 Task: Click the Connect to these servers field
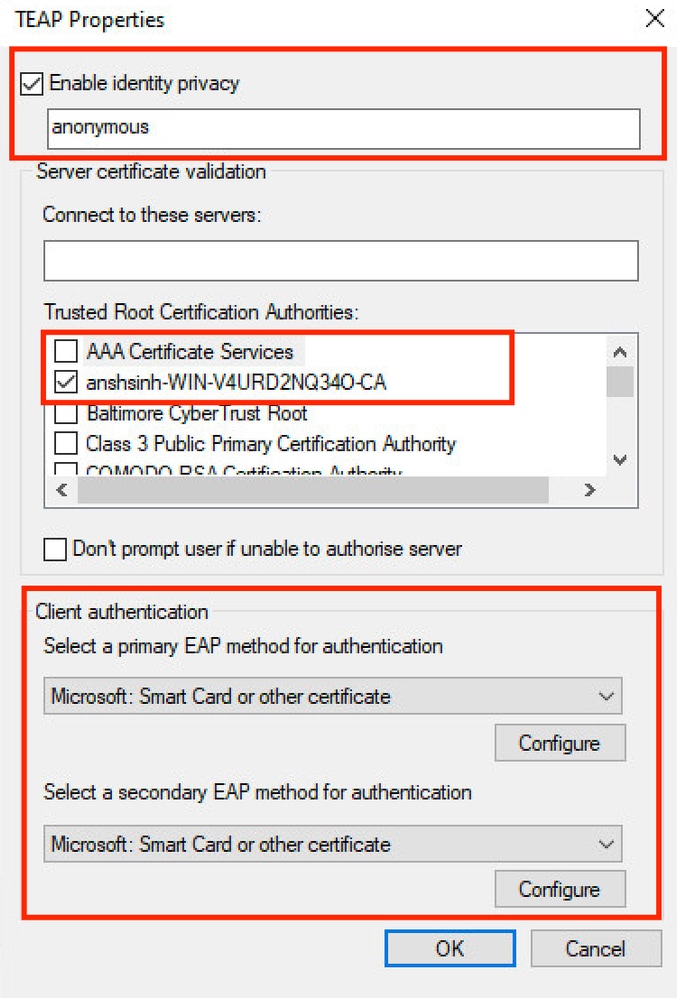340,260
